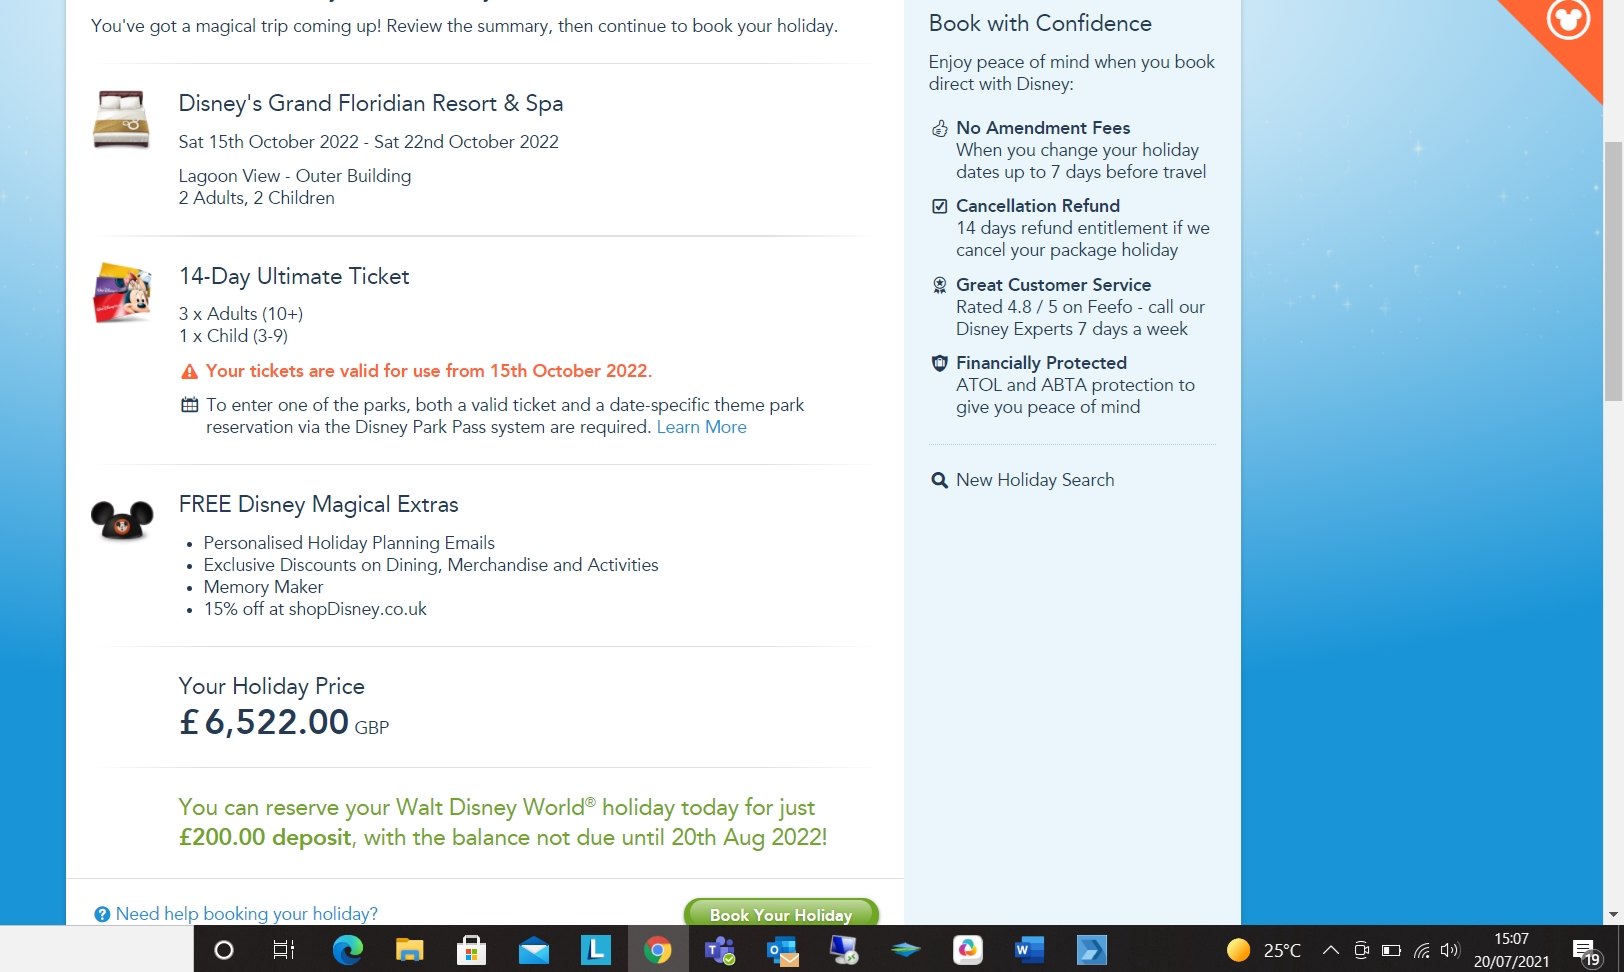The height and width of the screenshot is (972, 1624).
Task: Click the 14-Day Ultimate Ticket heading
Action: (x=294, y=276)
